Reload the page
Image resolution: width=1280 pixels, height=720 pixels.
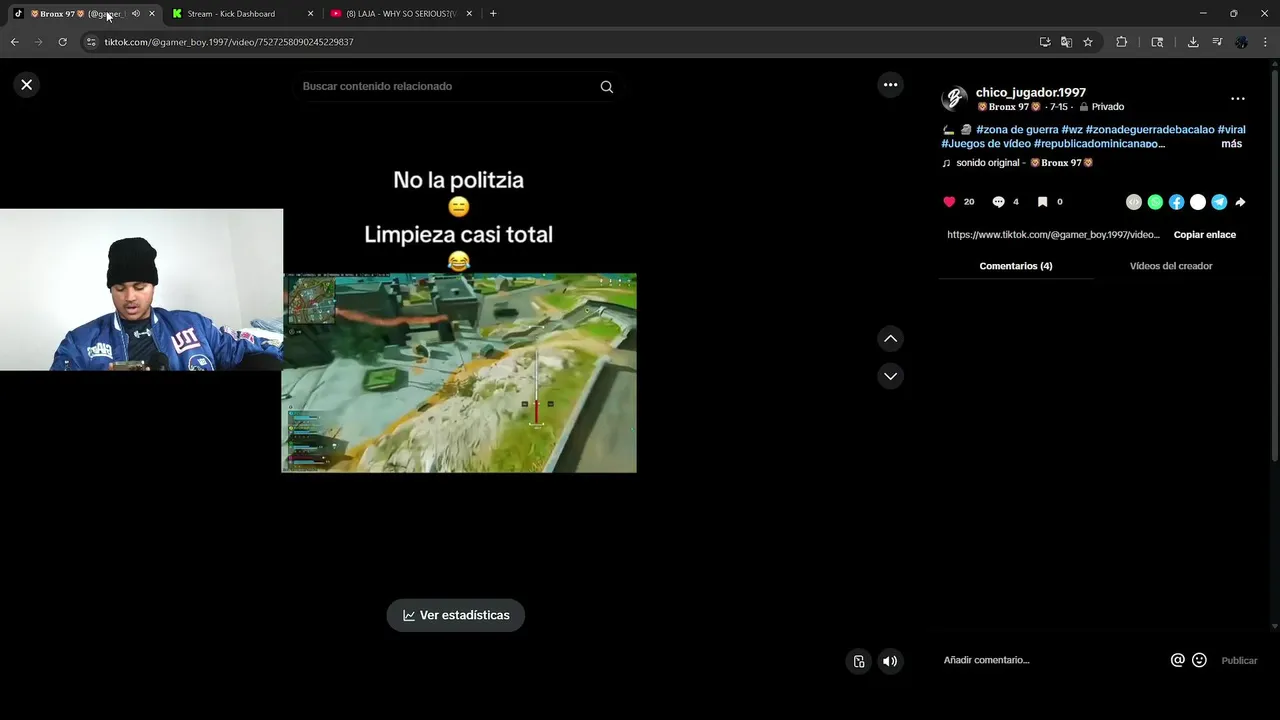[x=62, y=42]
